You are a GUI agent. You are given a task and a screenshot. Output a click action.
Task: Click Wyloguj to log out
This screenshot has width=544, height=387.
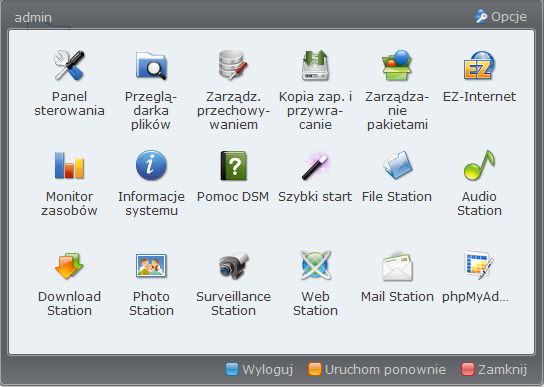point(259,369)
